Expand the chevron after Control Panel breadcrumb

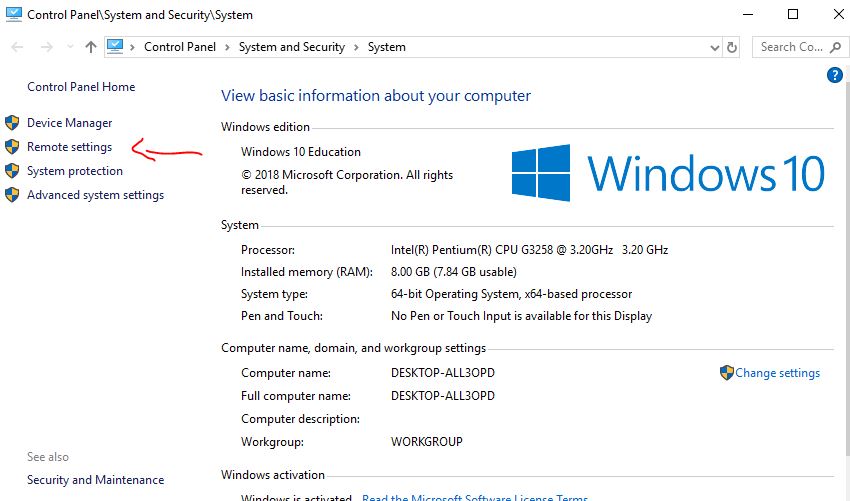[227, 47]
